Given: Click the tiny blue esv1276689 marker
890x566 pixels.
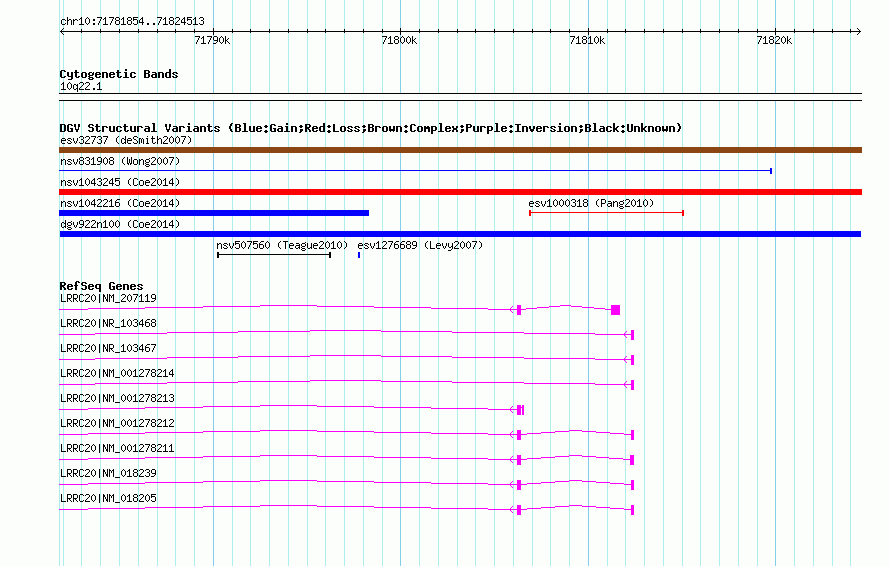Looking at the screenshot, I should (359, 255).
